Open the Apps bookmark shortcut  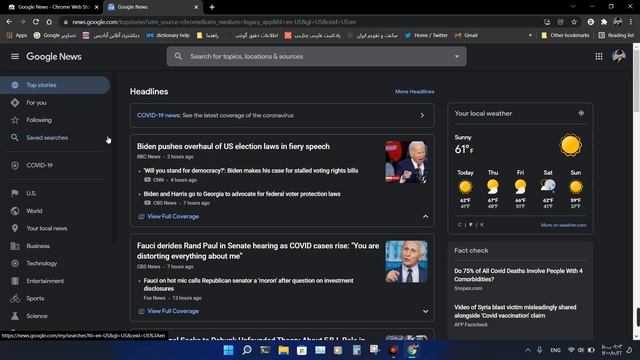click(17, 36)
